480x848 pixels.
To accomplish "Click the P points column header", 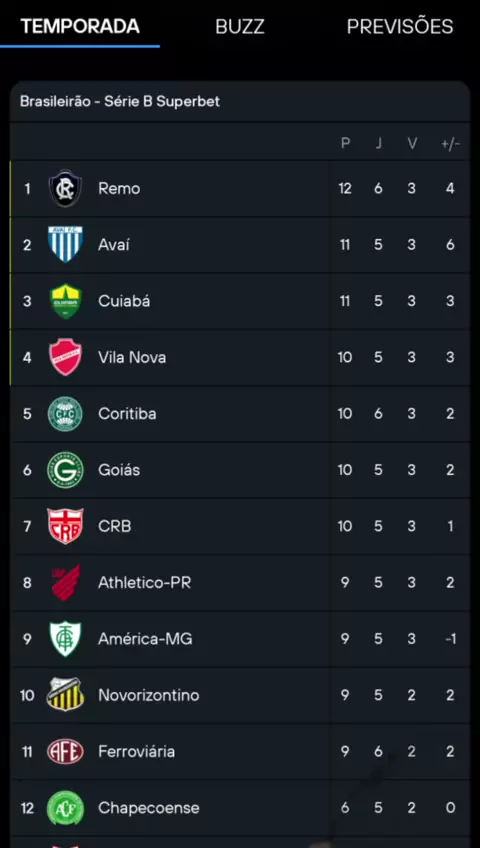I will tap(345, 143).
